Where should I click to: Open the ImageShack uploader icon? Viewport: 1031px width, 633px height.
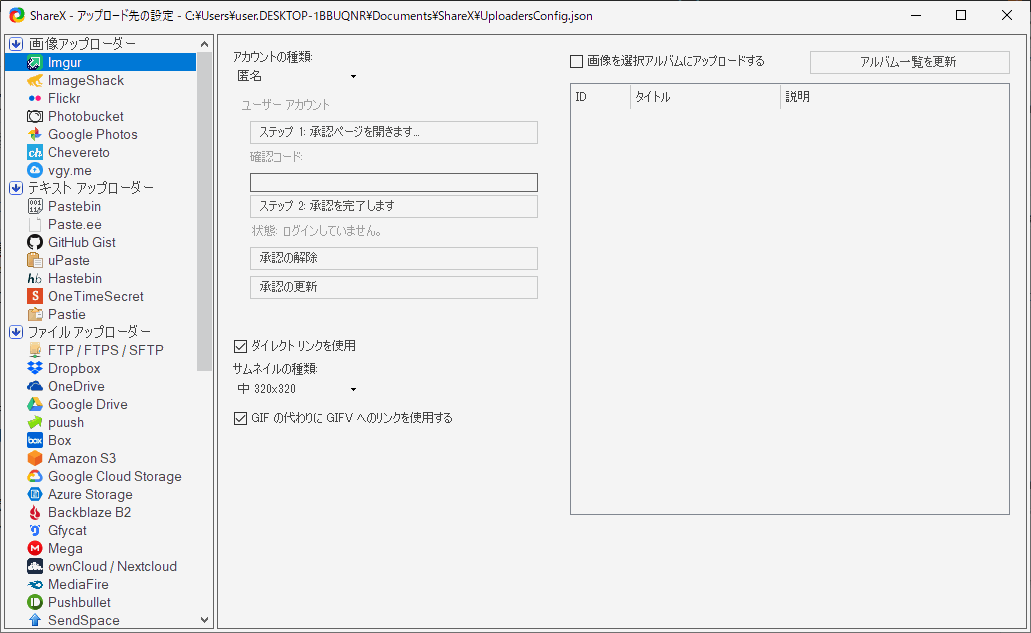point(35,80)
